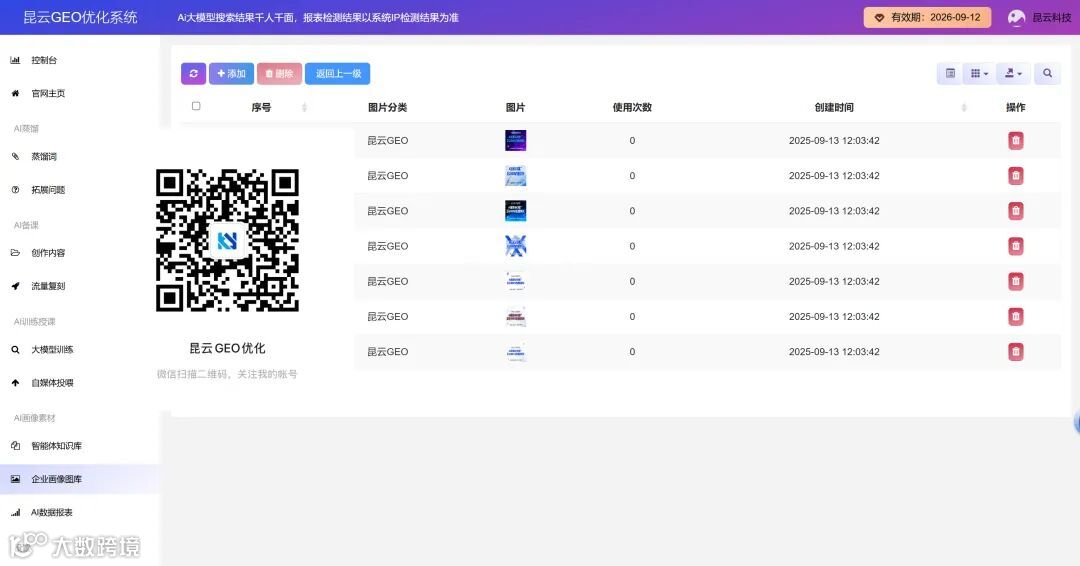This screenshot has width=1080, height=566.
Task: Open the 昆云科技 user avatar
Action: coord(1016,17)
